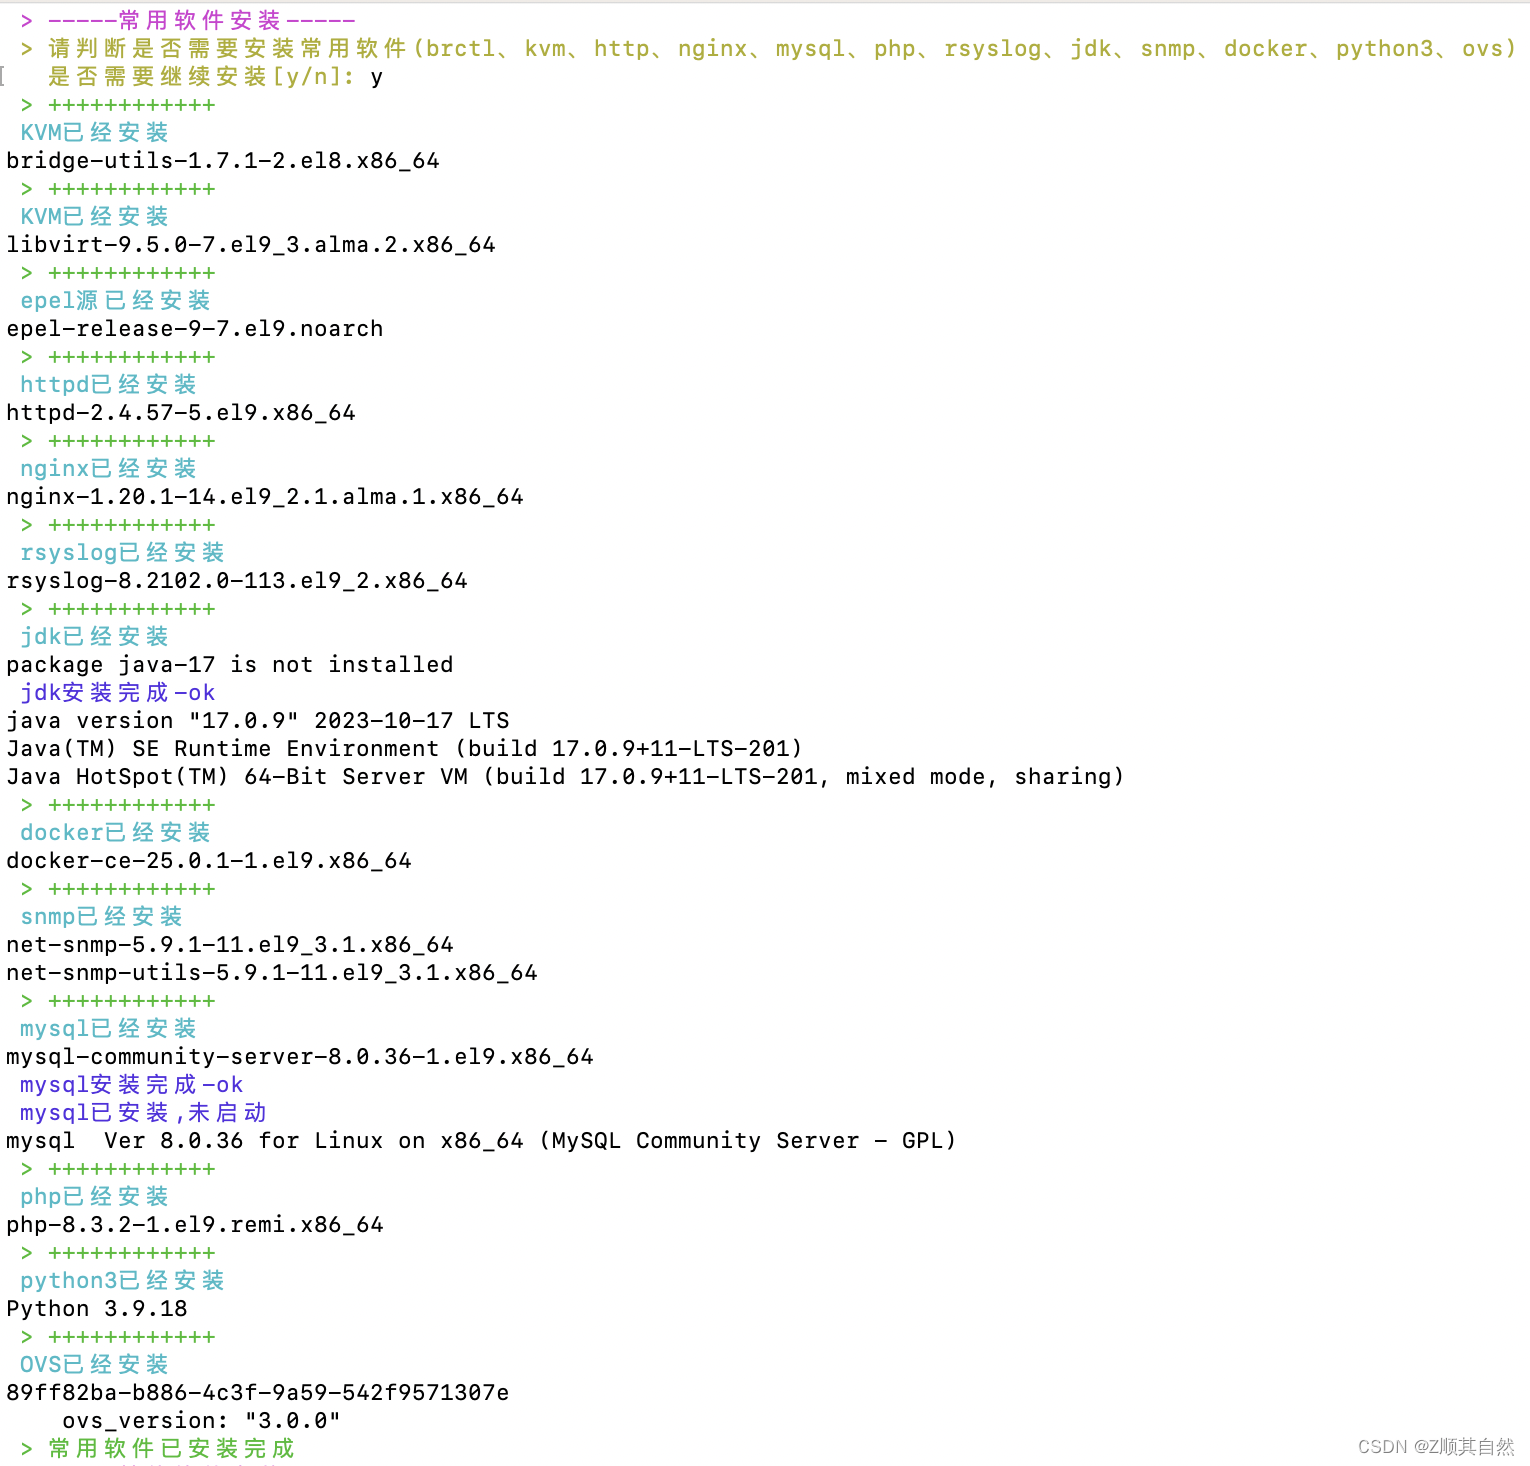Viewport: 1530px width, 1466px height.
Task: Select 'nginx-1.20.1-14.el9_2.1.alma.1.x86_64' text
Action: point(265,497)
